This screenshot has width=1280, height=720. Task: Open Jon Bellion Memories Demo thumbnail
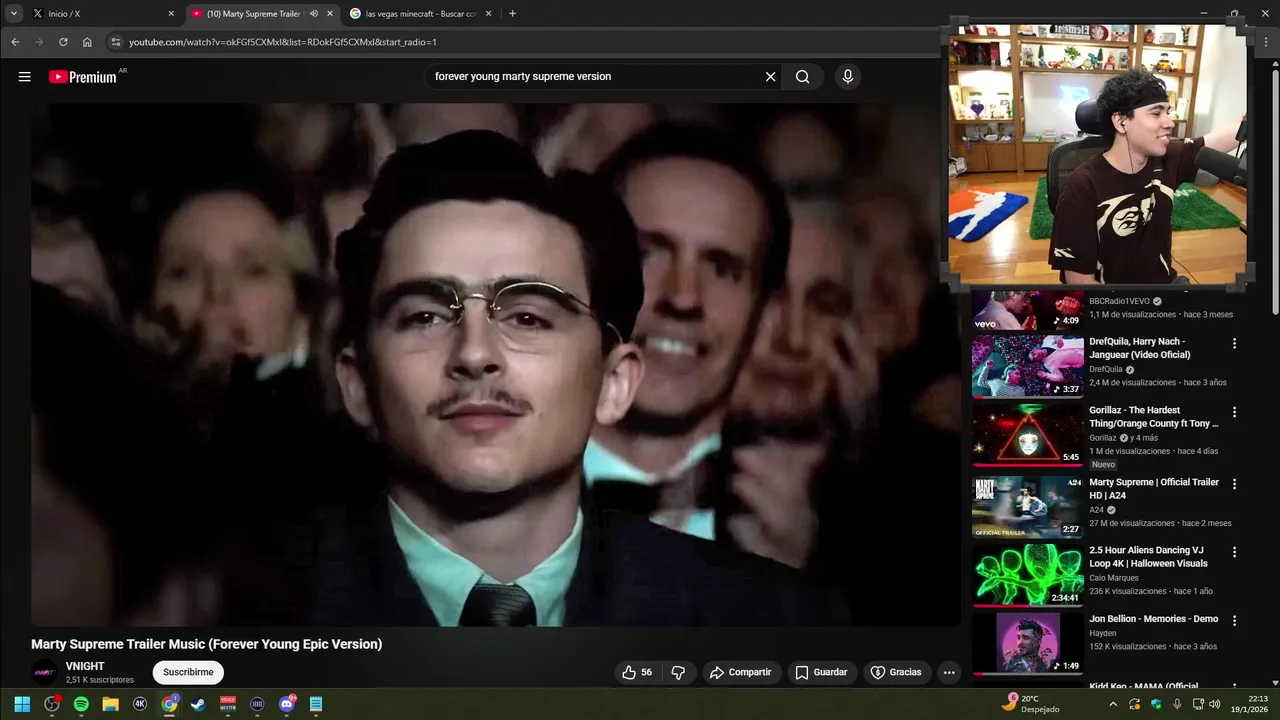[x=1027, y=644]
